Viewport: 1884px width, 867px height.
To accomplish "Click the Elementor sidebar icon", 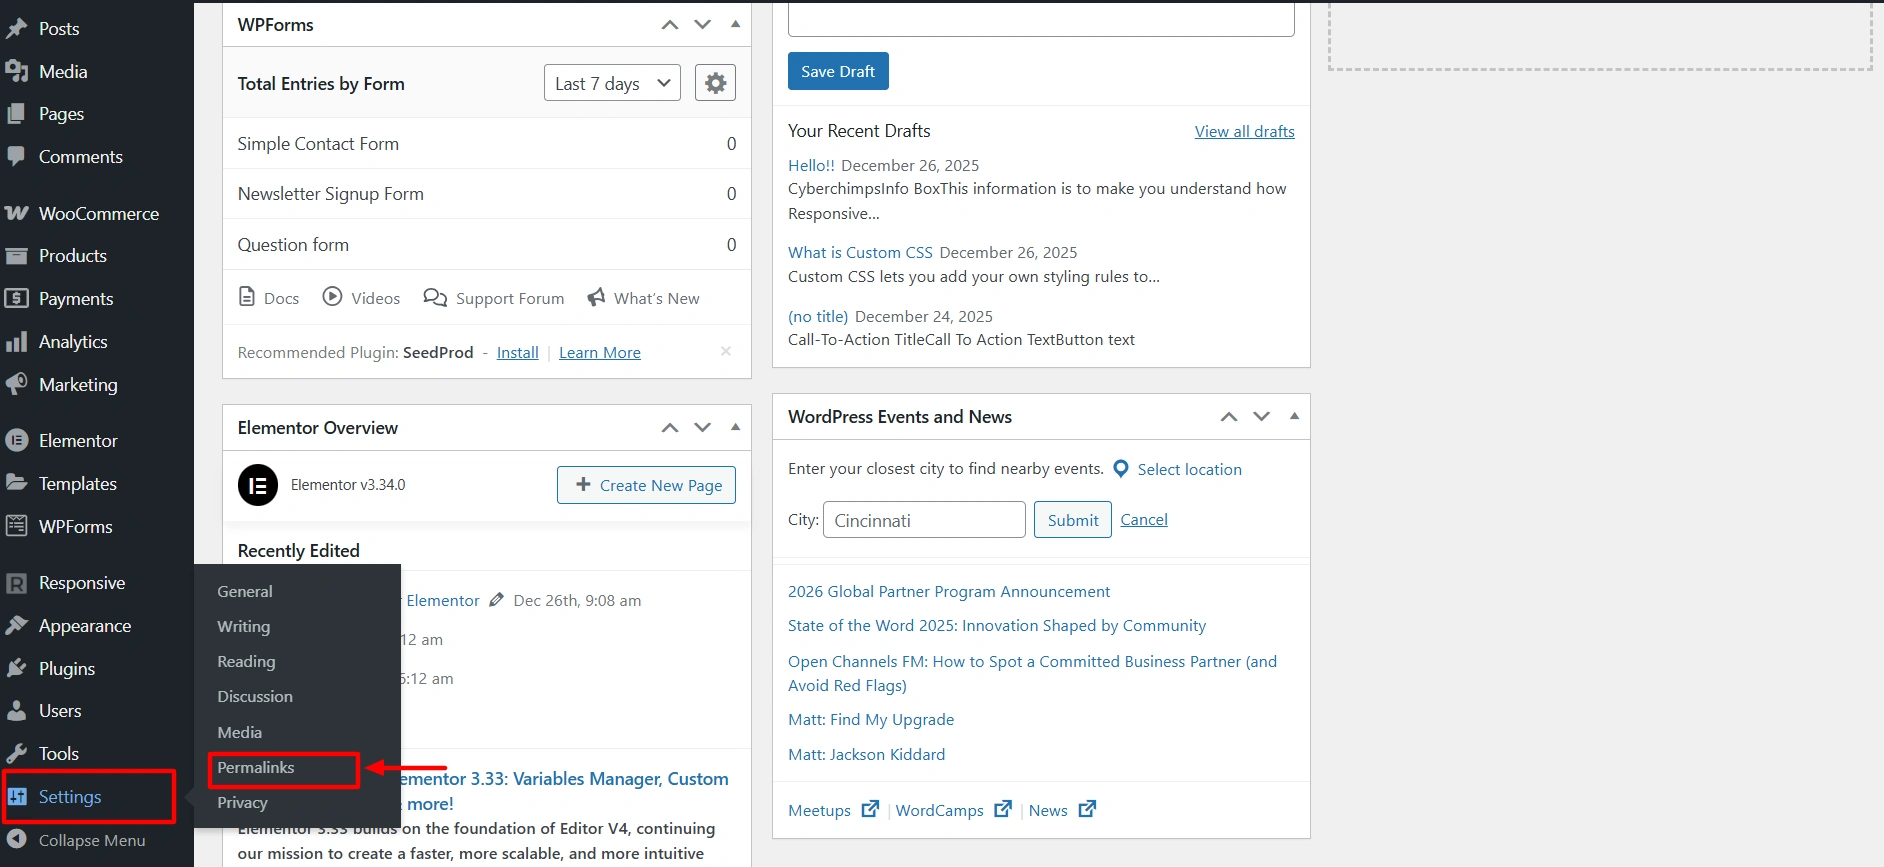I will [16, 441].
